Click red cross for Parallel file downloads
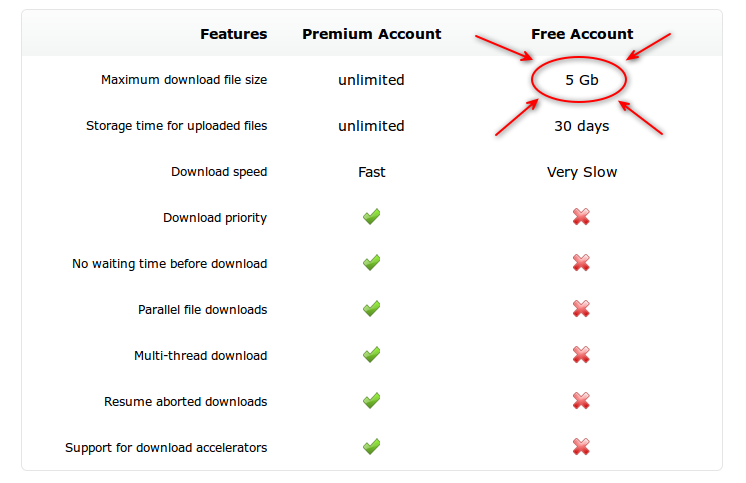The image size is (746, 483). pos(581,309)
